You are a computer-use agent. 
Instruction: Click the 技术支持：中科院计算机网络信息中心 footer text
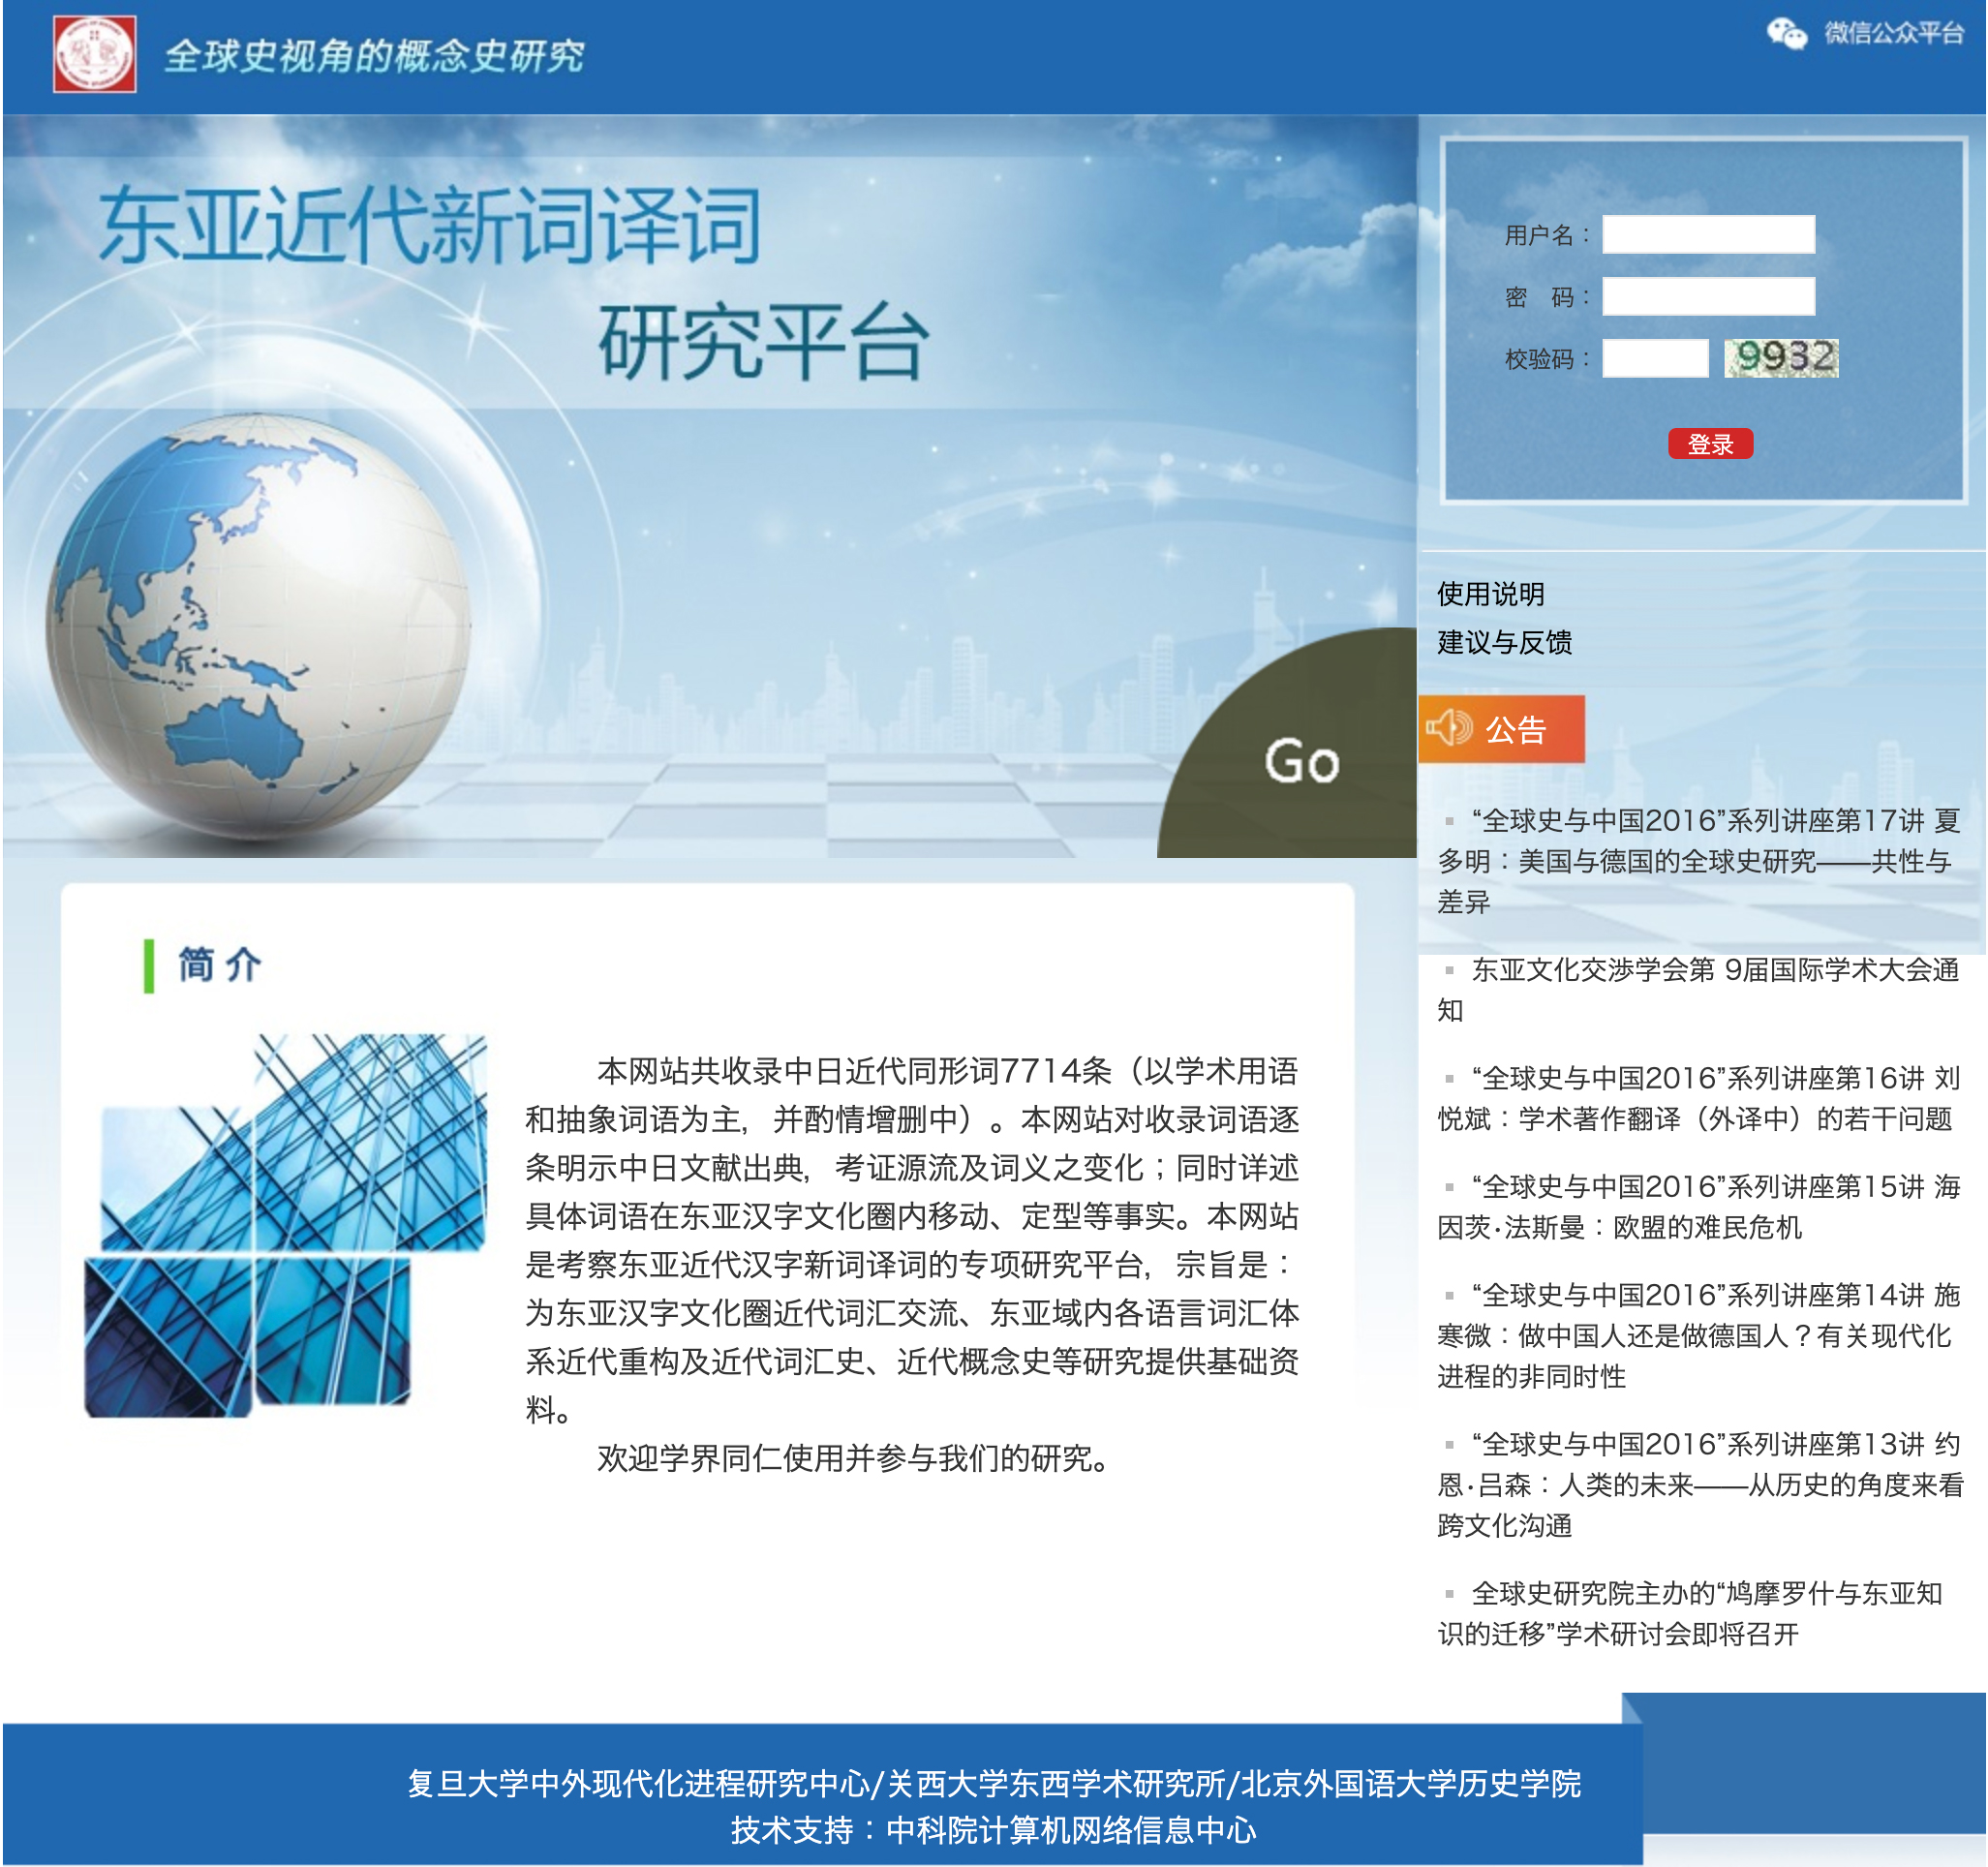point(993,1830)
